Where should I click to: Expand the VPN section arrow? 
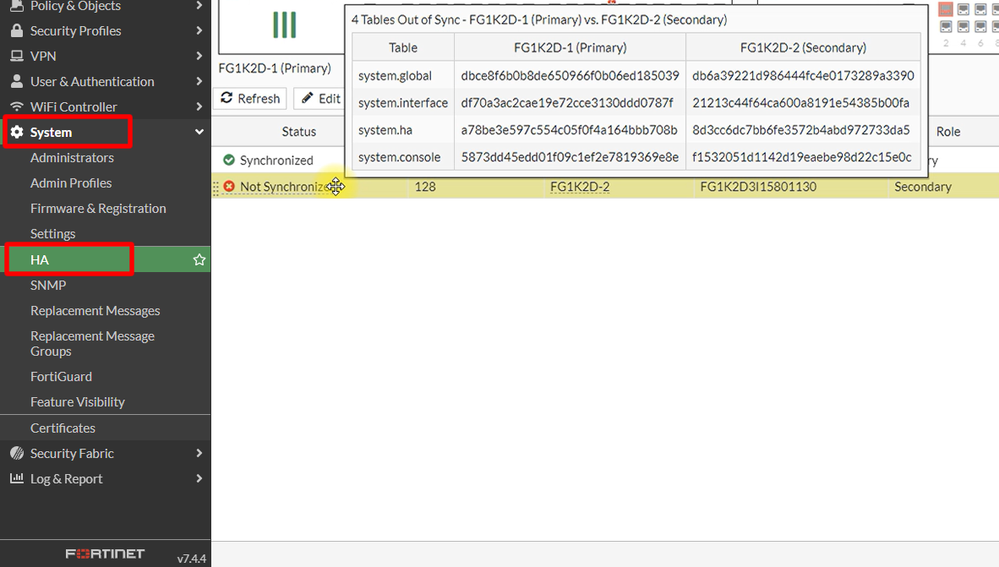coord(199,56)
